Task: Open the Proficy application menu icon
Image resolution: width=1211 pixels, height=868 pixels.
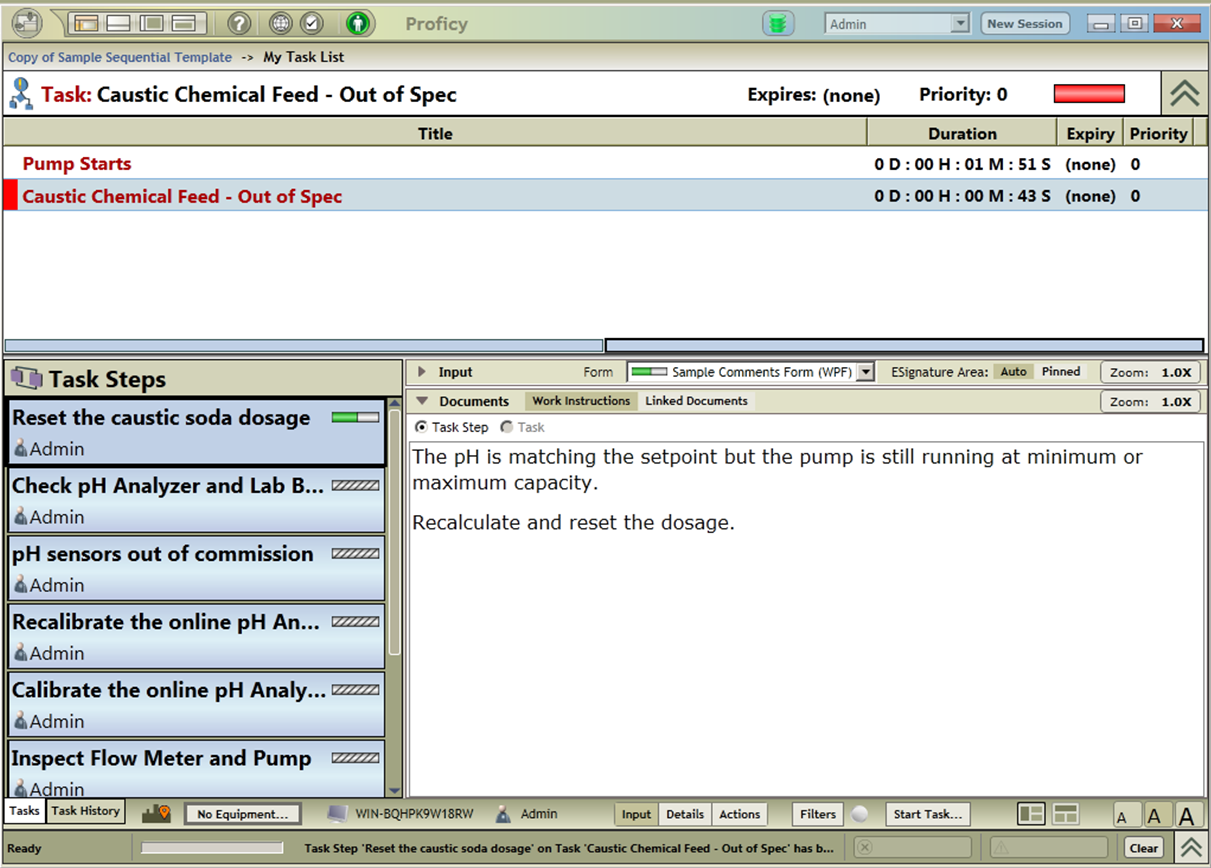Action: [27, 23]
